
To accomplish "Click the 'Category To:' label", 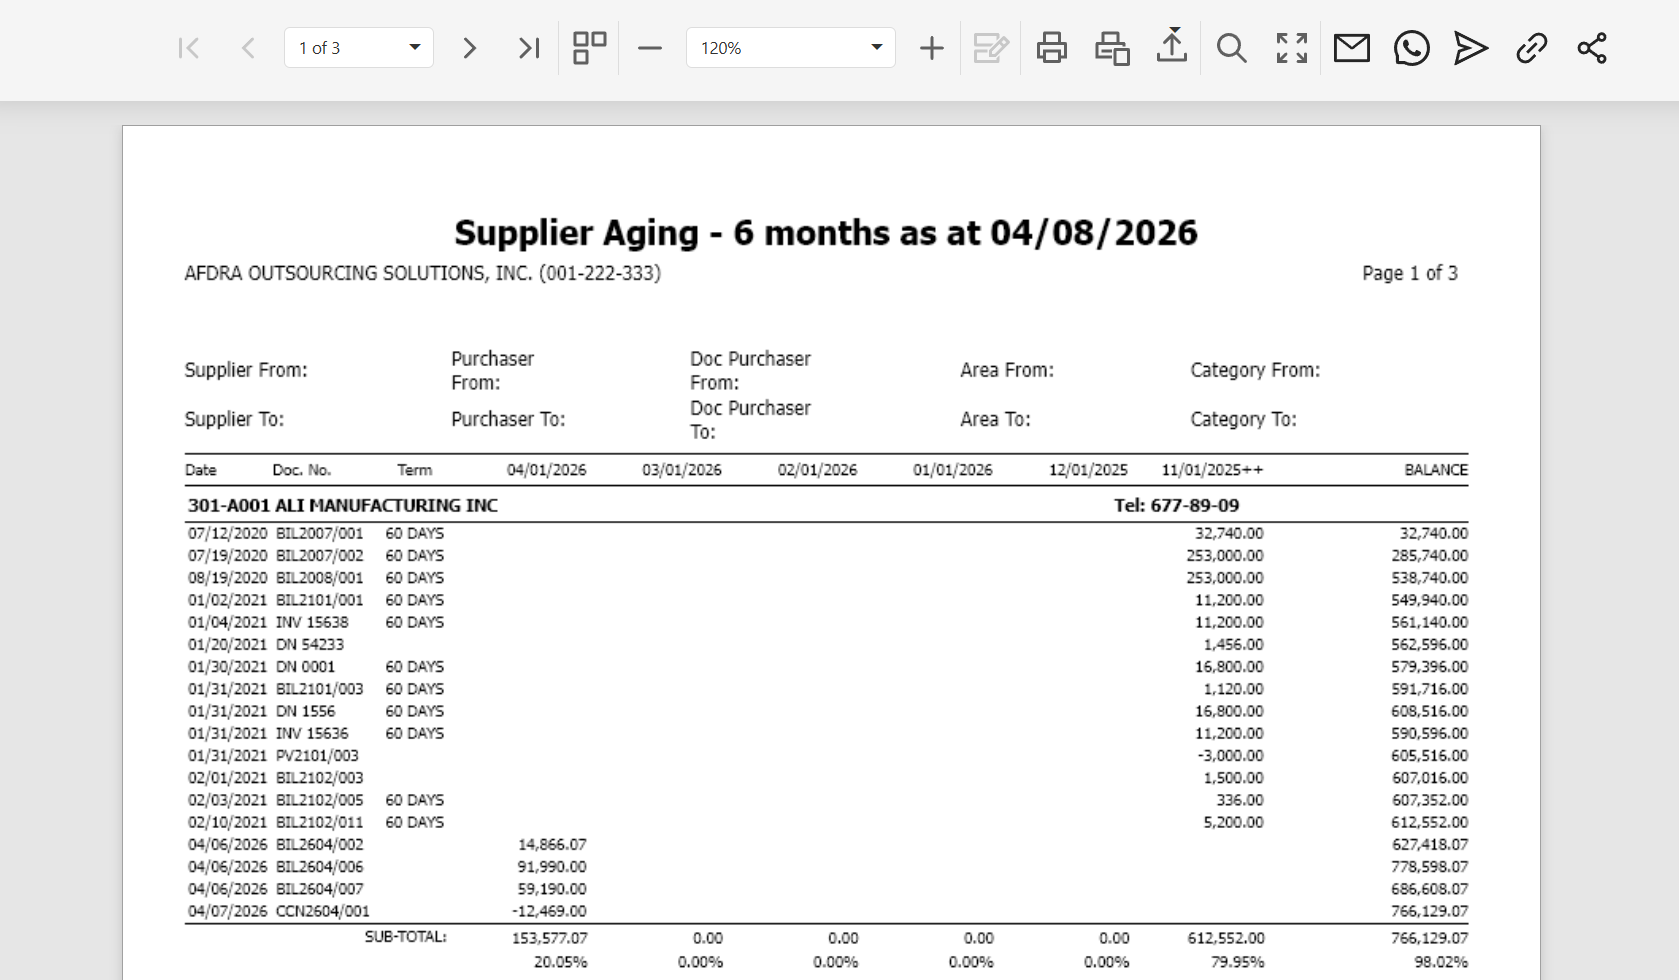I will tap(1243, 419).
